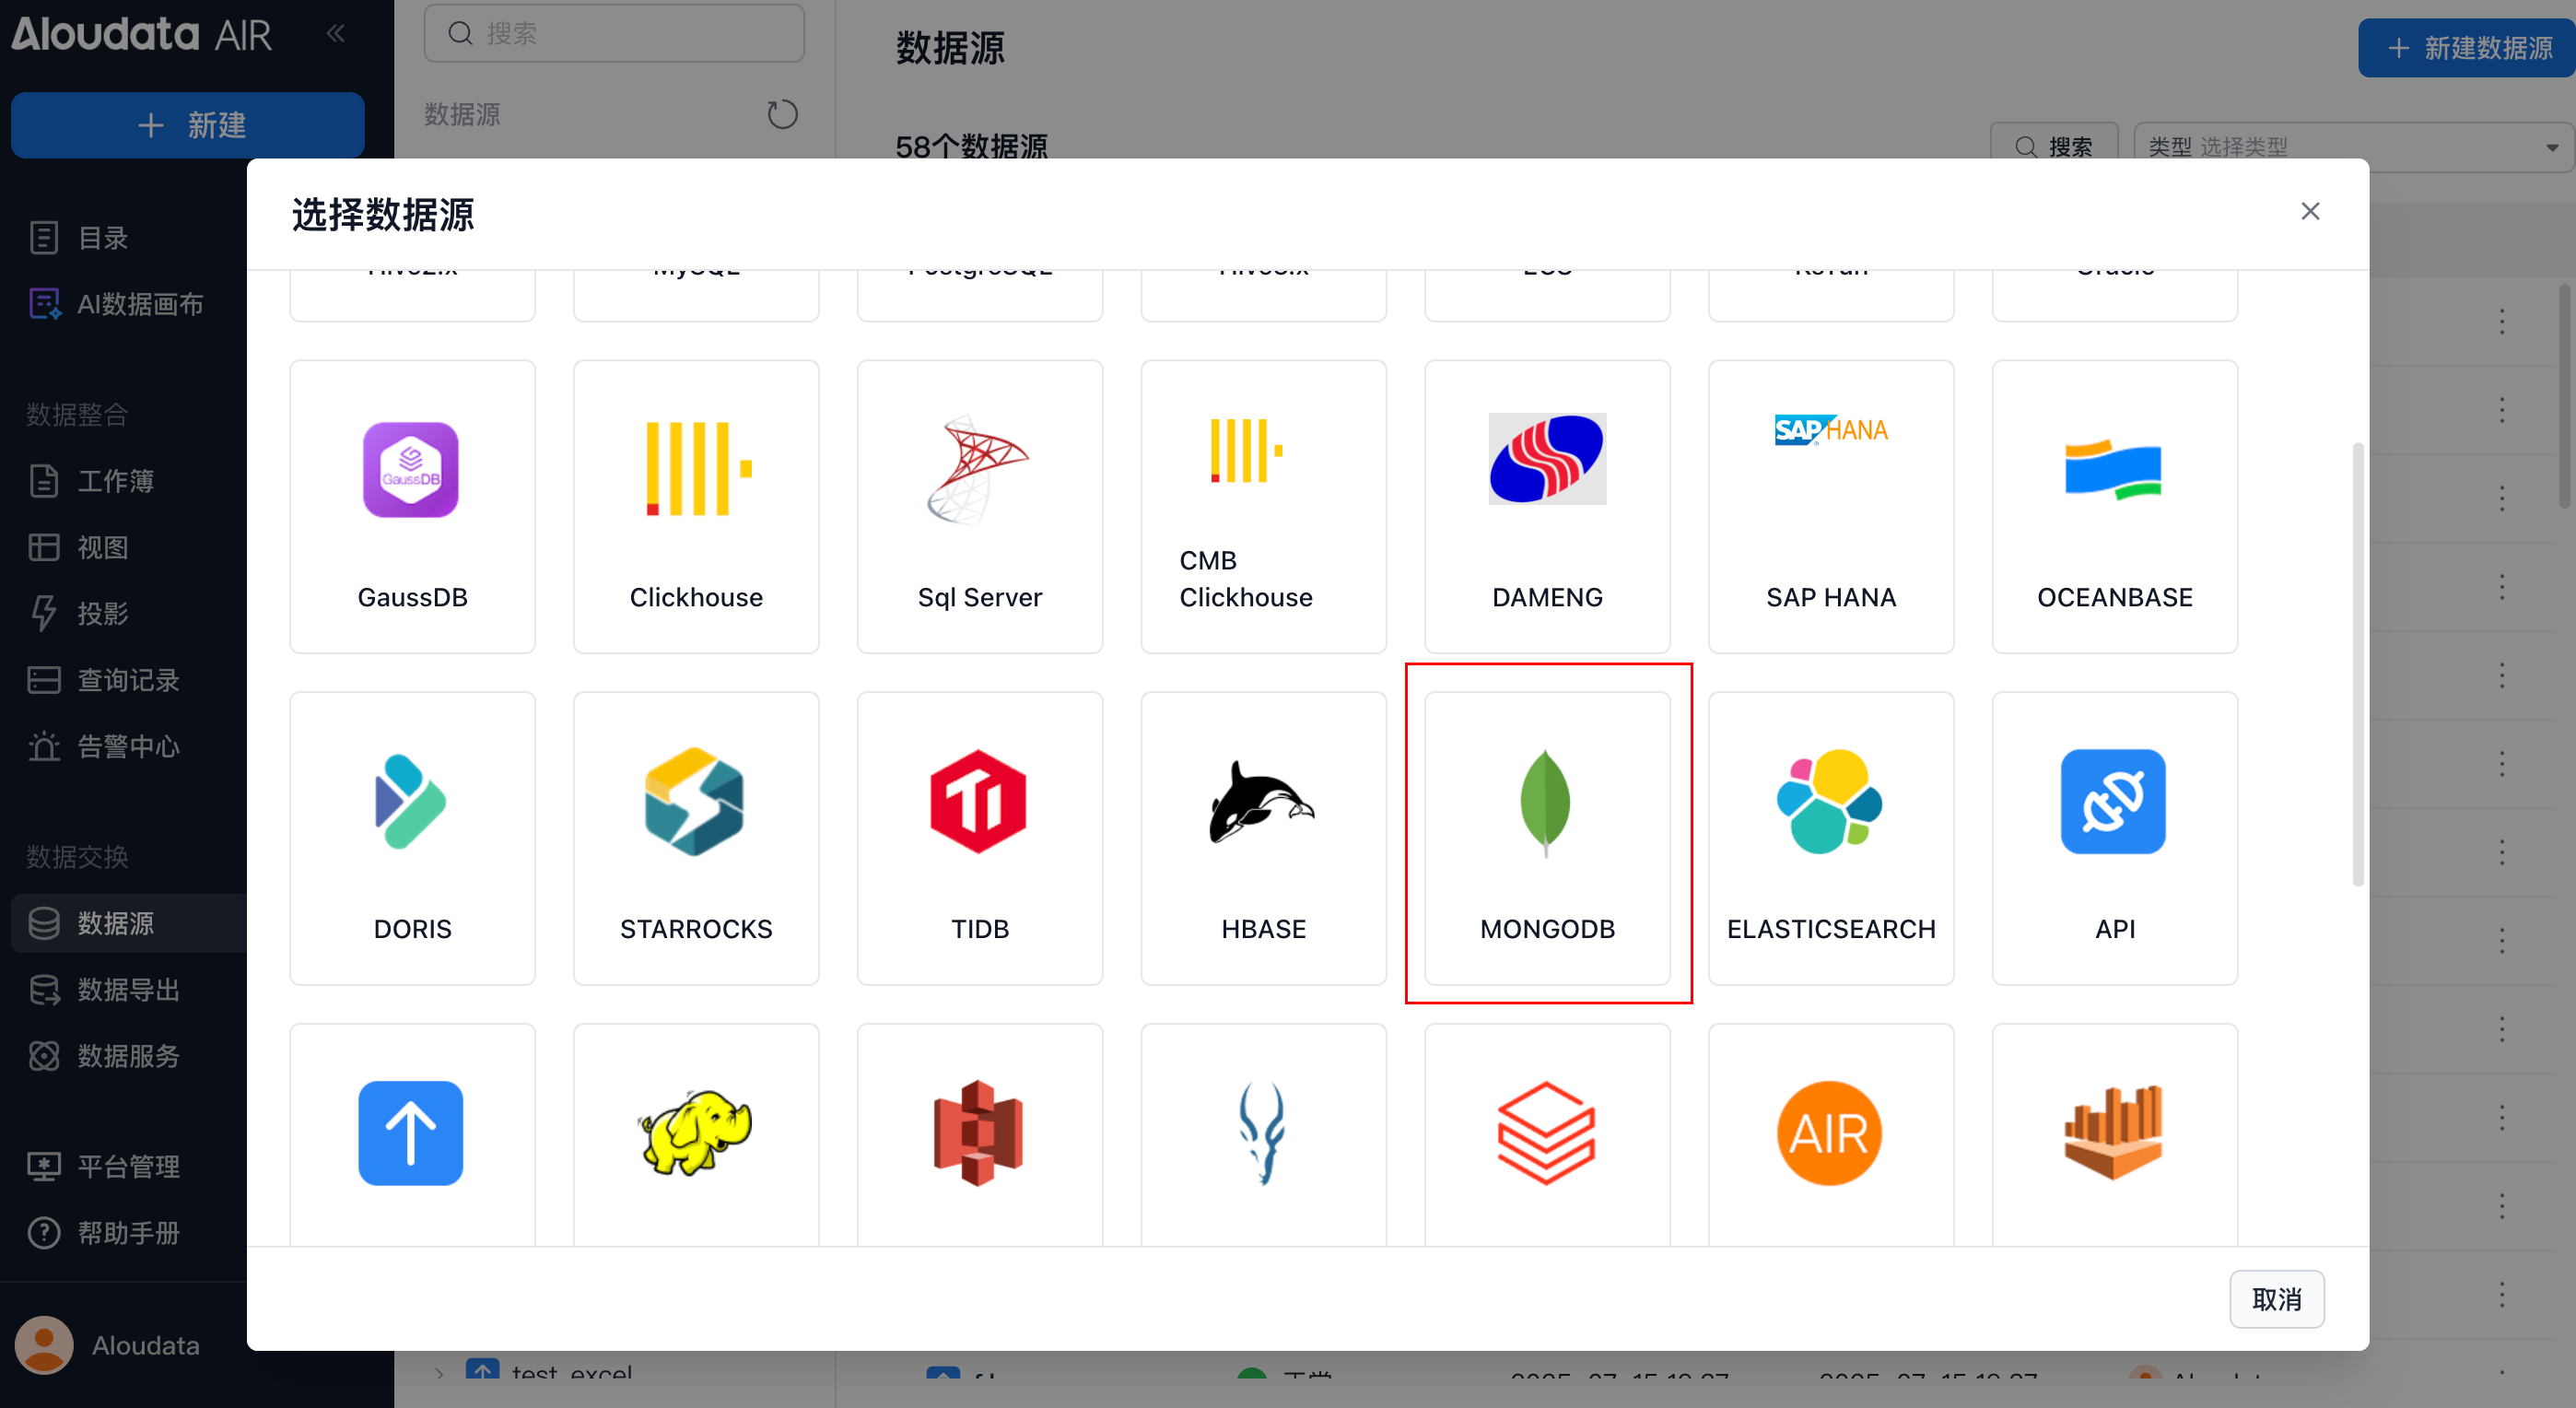Image resolution: width=2576 pixels, height=1408 pixels.
Task: Select the MONGODB data source
Action: (x=1546, y=837)
